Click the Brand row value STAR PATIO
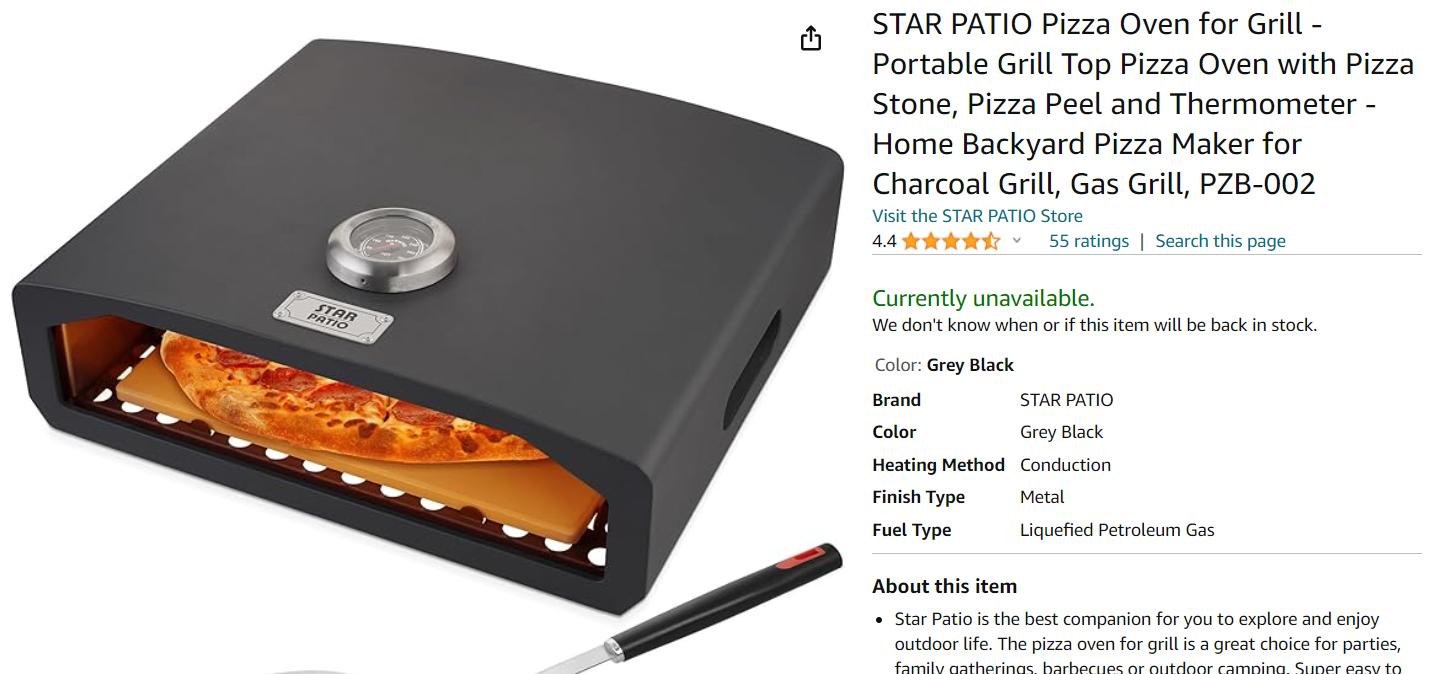1429x674 pixels. pyautogui.click(x=1066, y=400)
